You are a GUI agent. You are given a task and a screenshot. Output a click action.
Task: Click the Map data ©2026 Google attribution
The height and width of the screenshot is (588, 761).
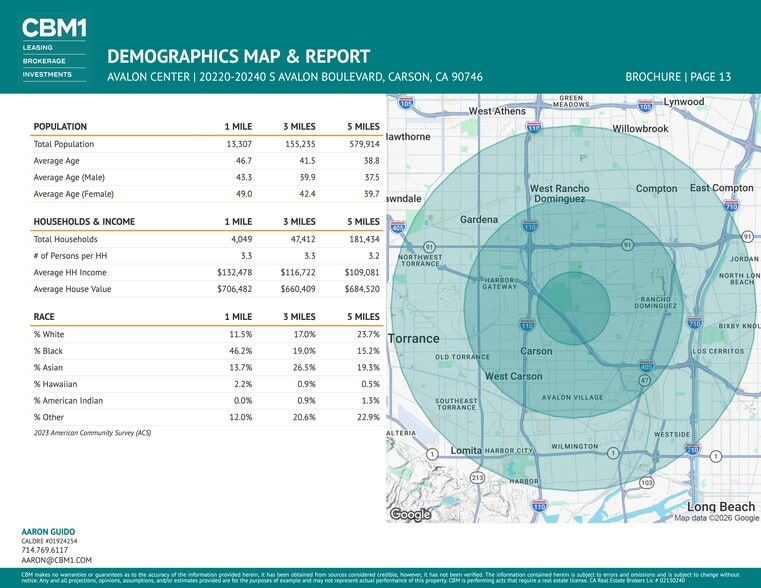[716, 518]
